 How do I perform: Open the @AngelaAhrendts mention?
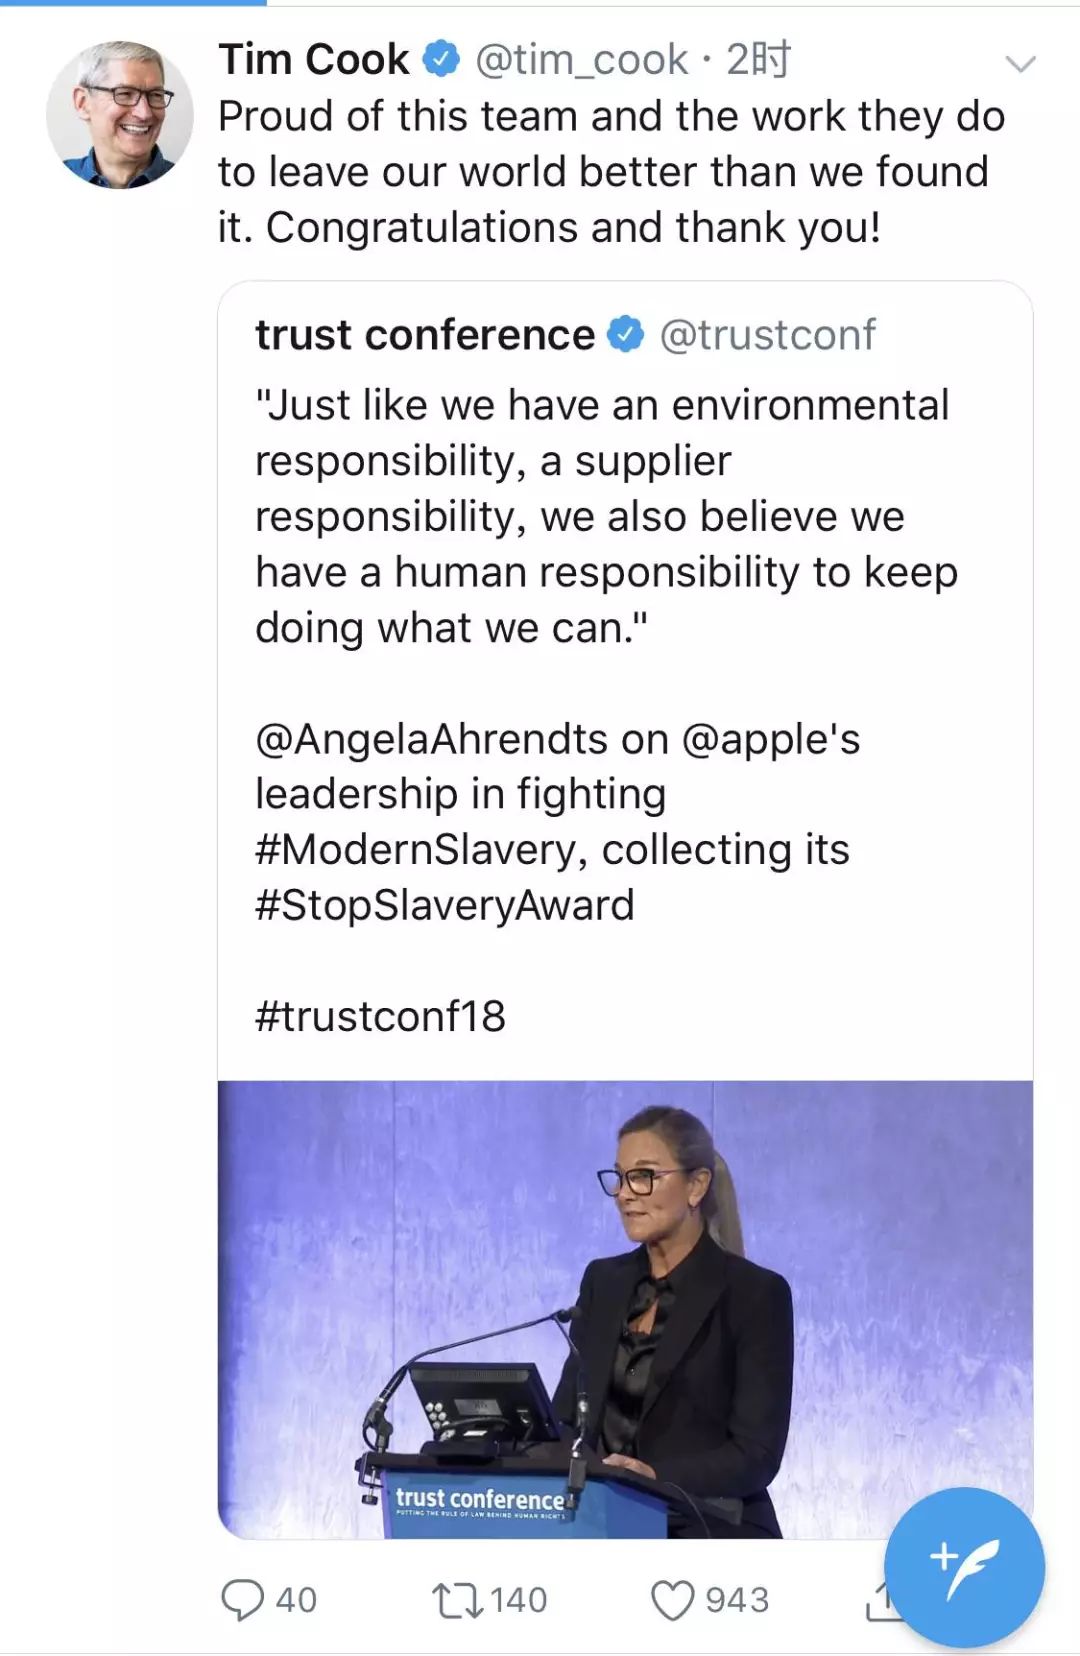[432, 739]
